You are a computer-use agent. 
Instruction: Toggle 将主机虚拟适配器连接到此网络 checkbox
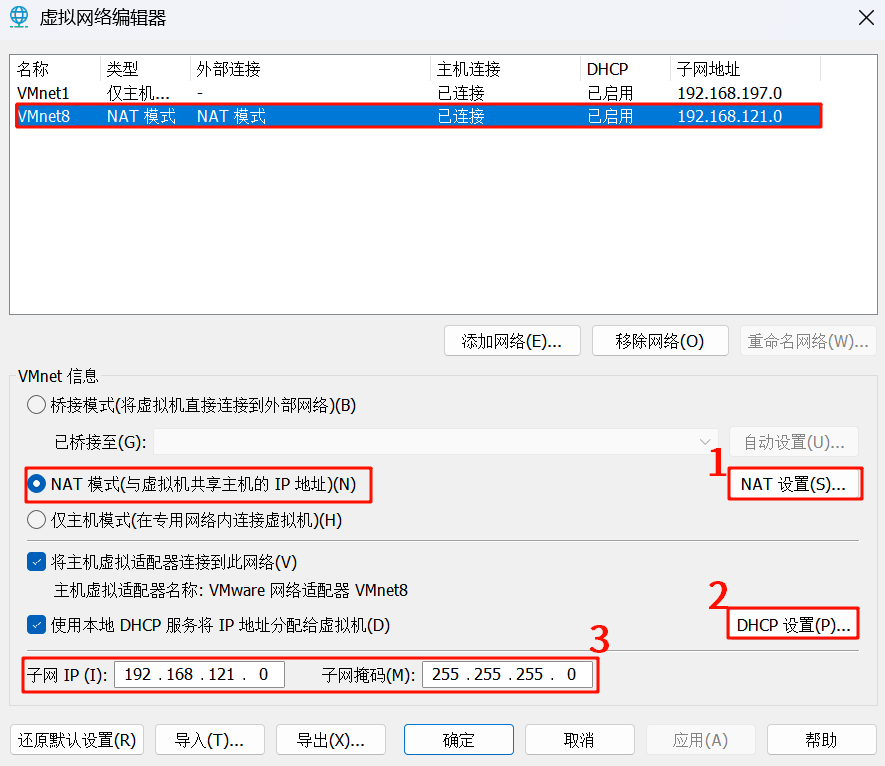(36, 562)
